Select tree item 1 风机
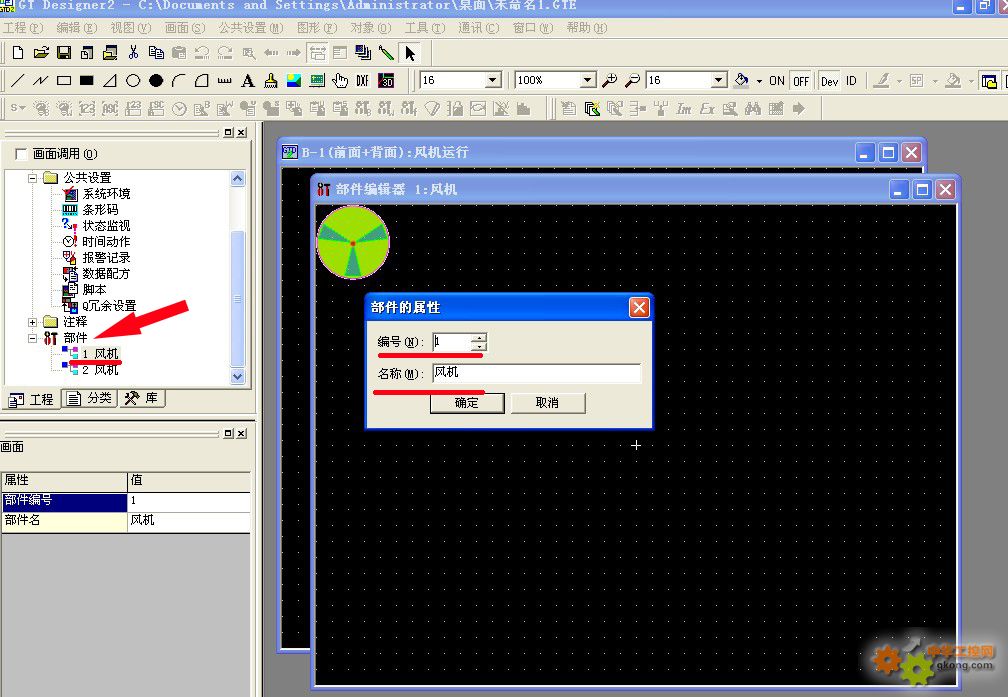 coord(100,354)
